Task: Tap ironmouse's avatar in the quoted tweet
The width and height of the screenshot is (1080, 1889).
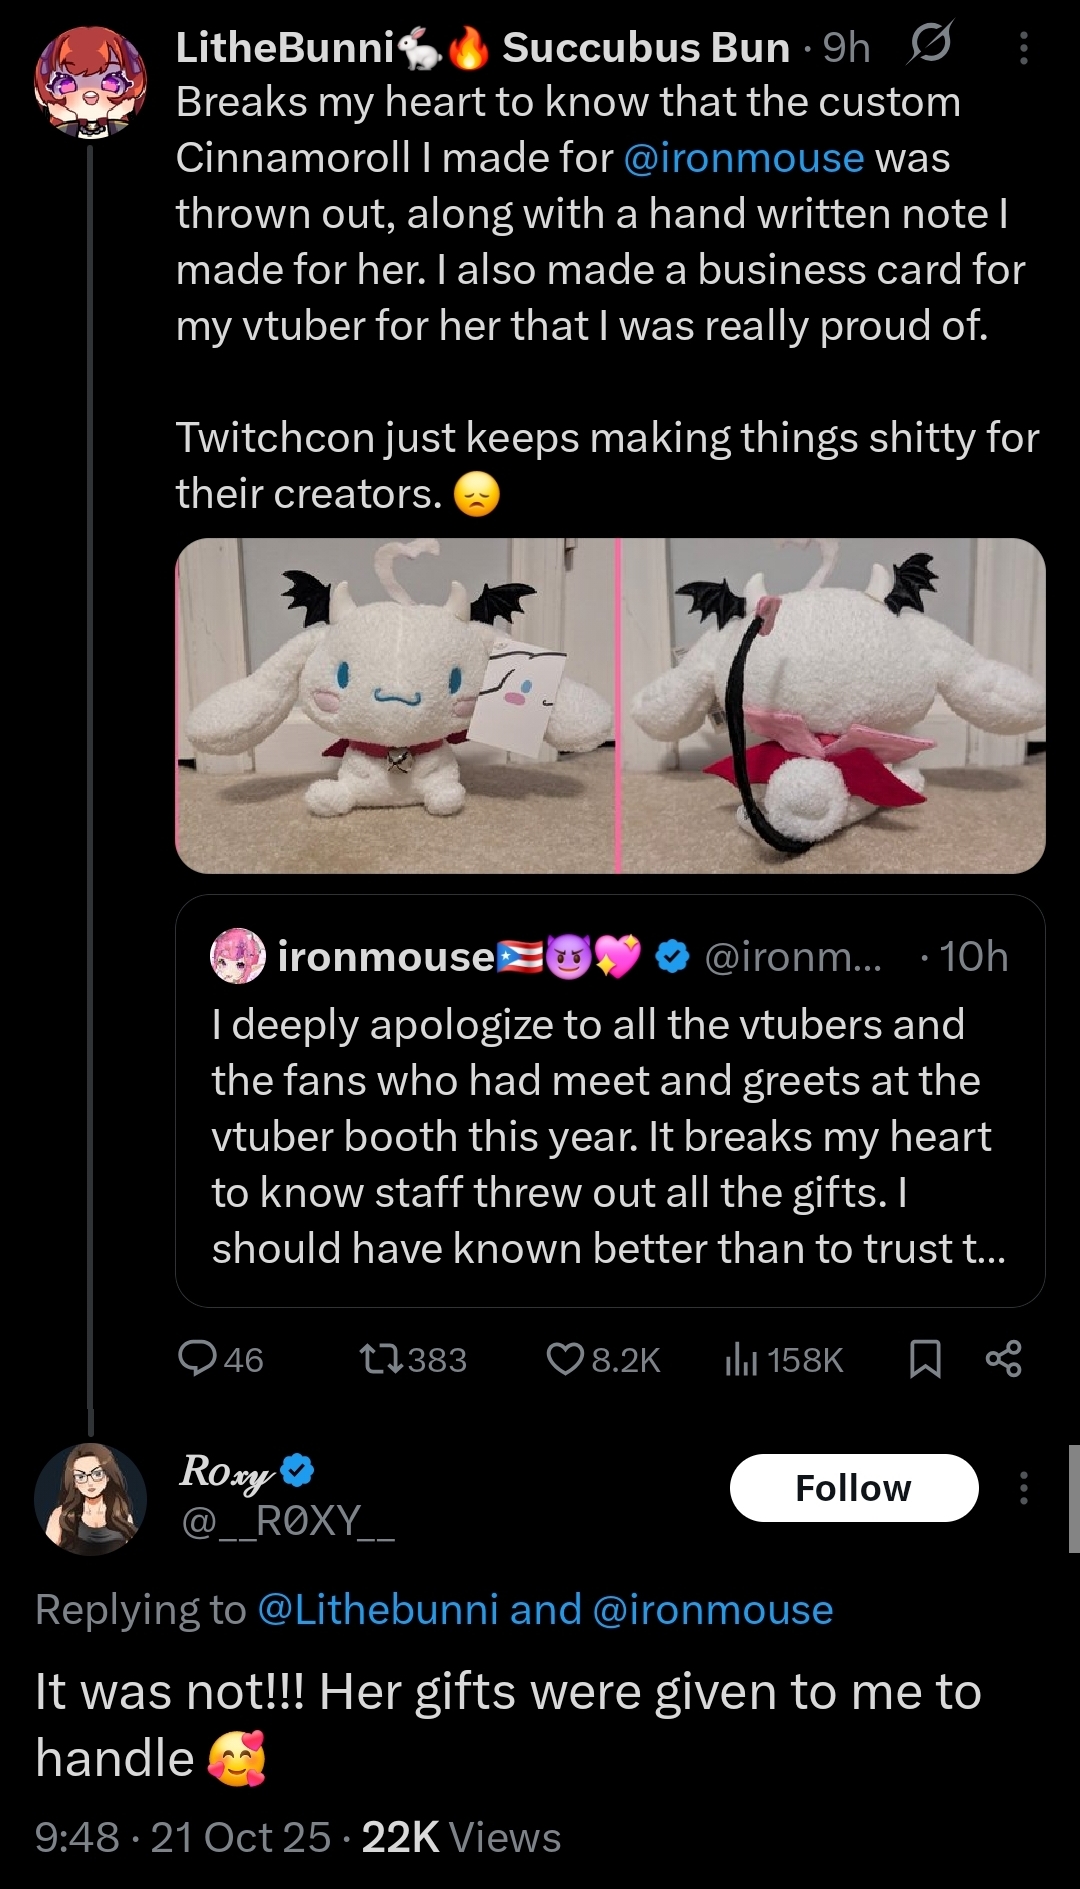Action: pyautogui.click(x=238, y=956)
